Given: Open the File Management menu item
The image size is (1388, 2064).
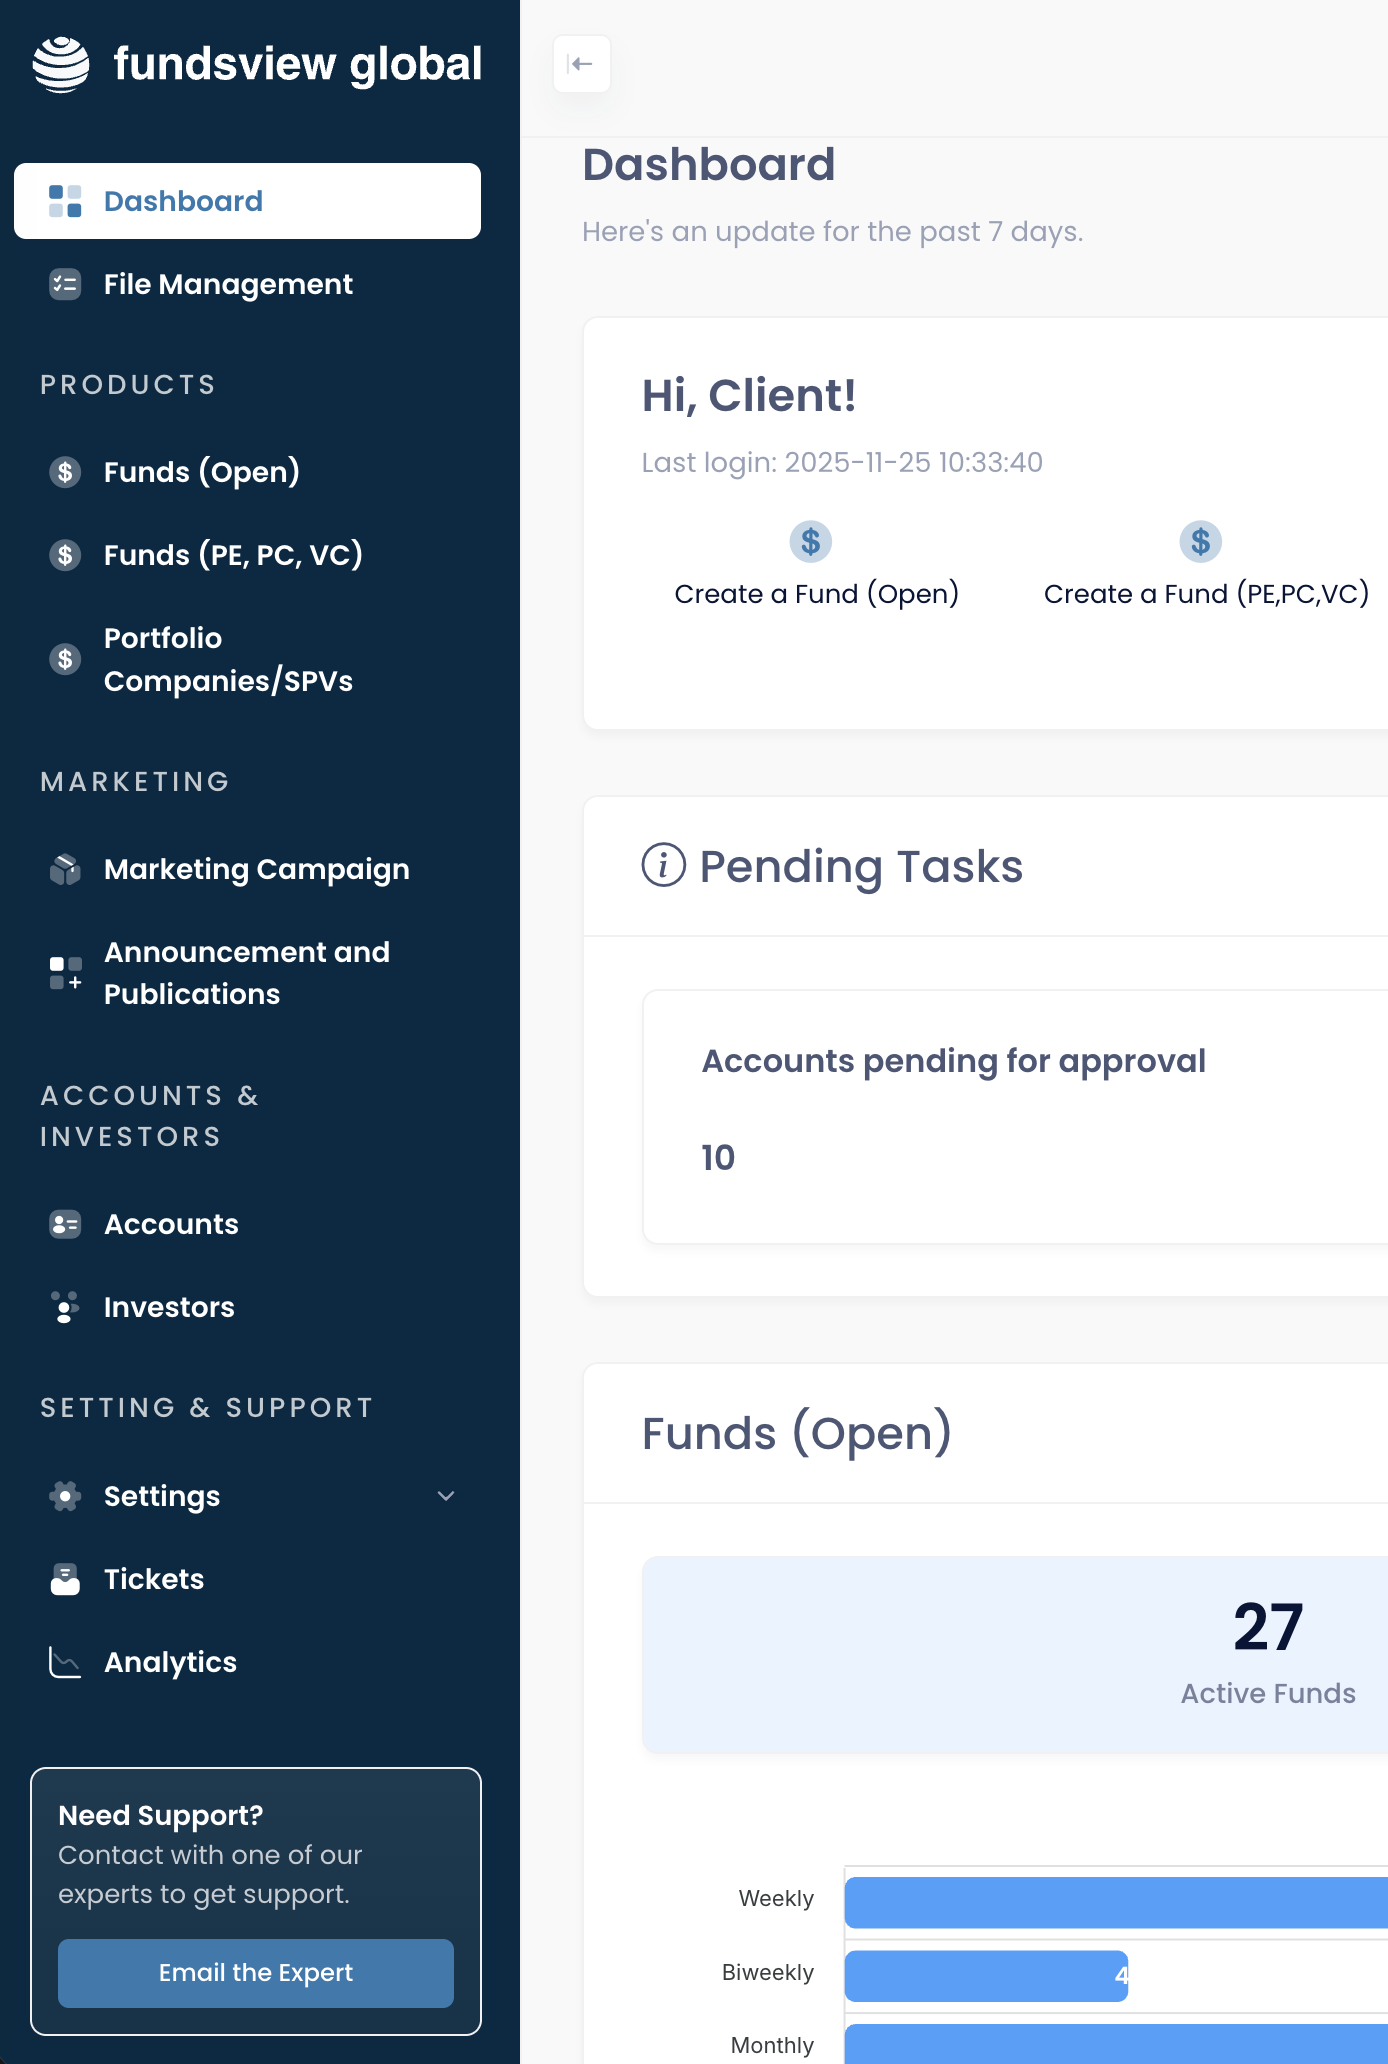Looking at the screenshot, I should 228,285.
